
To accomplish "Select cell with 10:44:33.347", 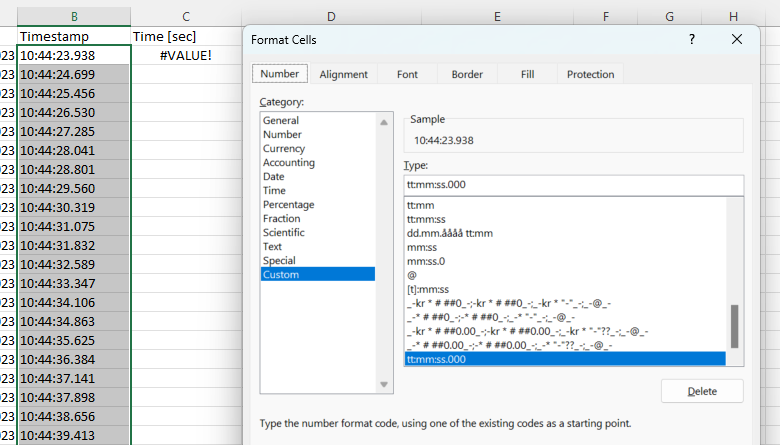I will [x=74, y=283].
